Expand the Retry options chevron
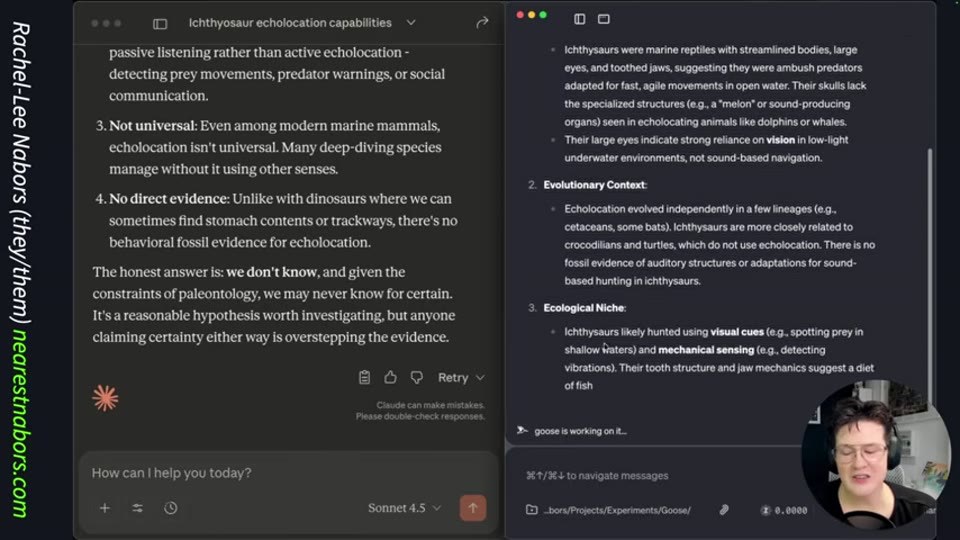This screenshot has height=540, width=960. [481, 378]
